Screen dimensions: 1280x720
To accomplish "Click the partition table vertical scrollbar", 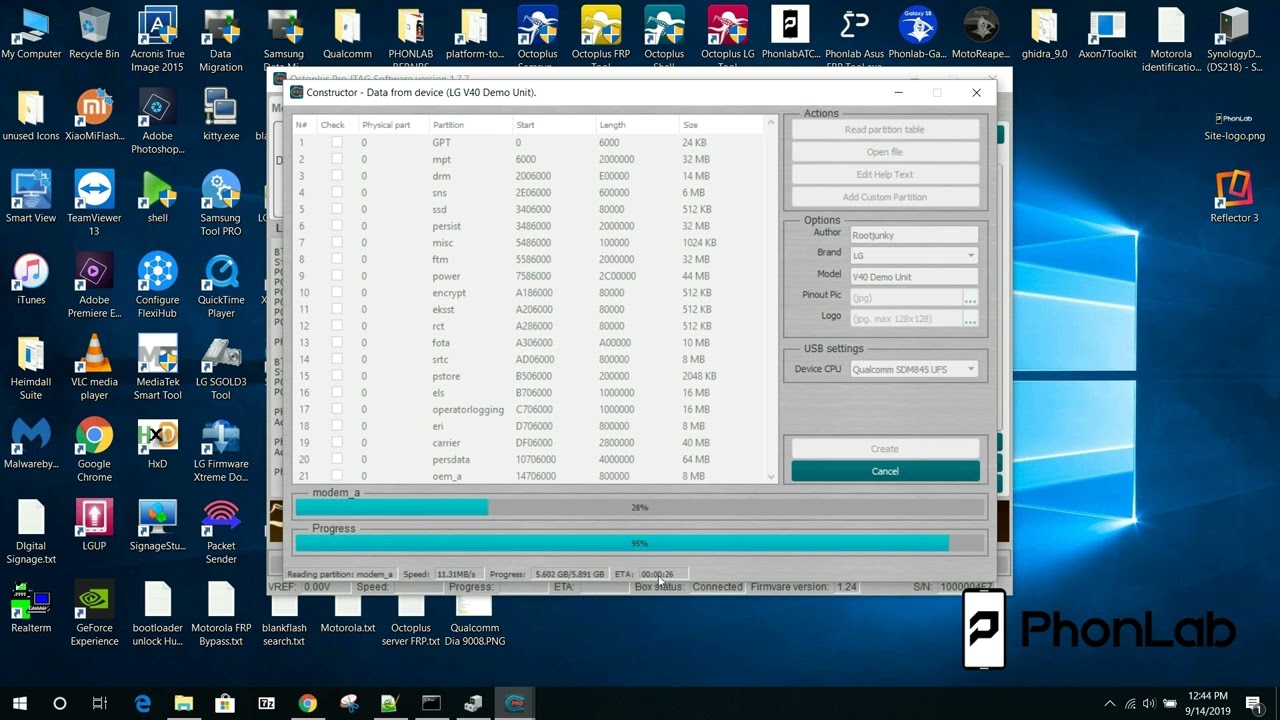I will (x=771, y=300).
